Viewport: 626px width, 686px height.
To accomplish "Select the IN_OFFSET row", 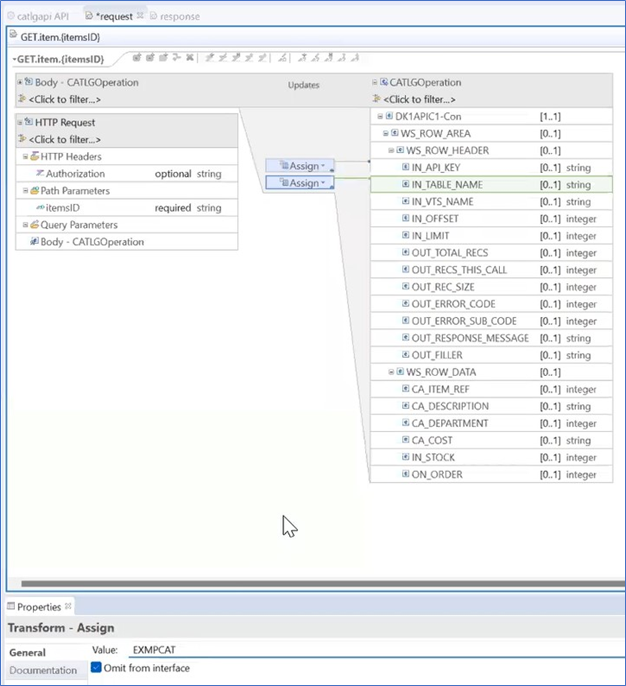I will 491,219.
